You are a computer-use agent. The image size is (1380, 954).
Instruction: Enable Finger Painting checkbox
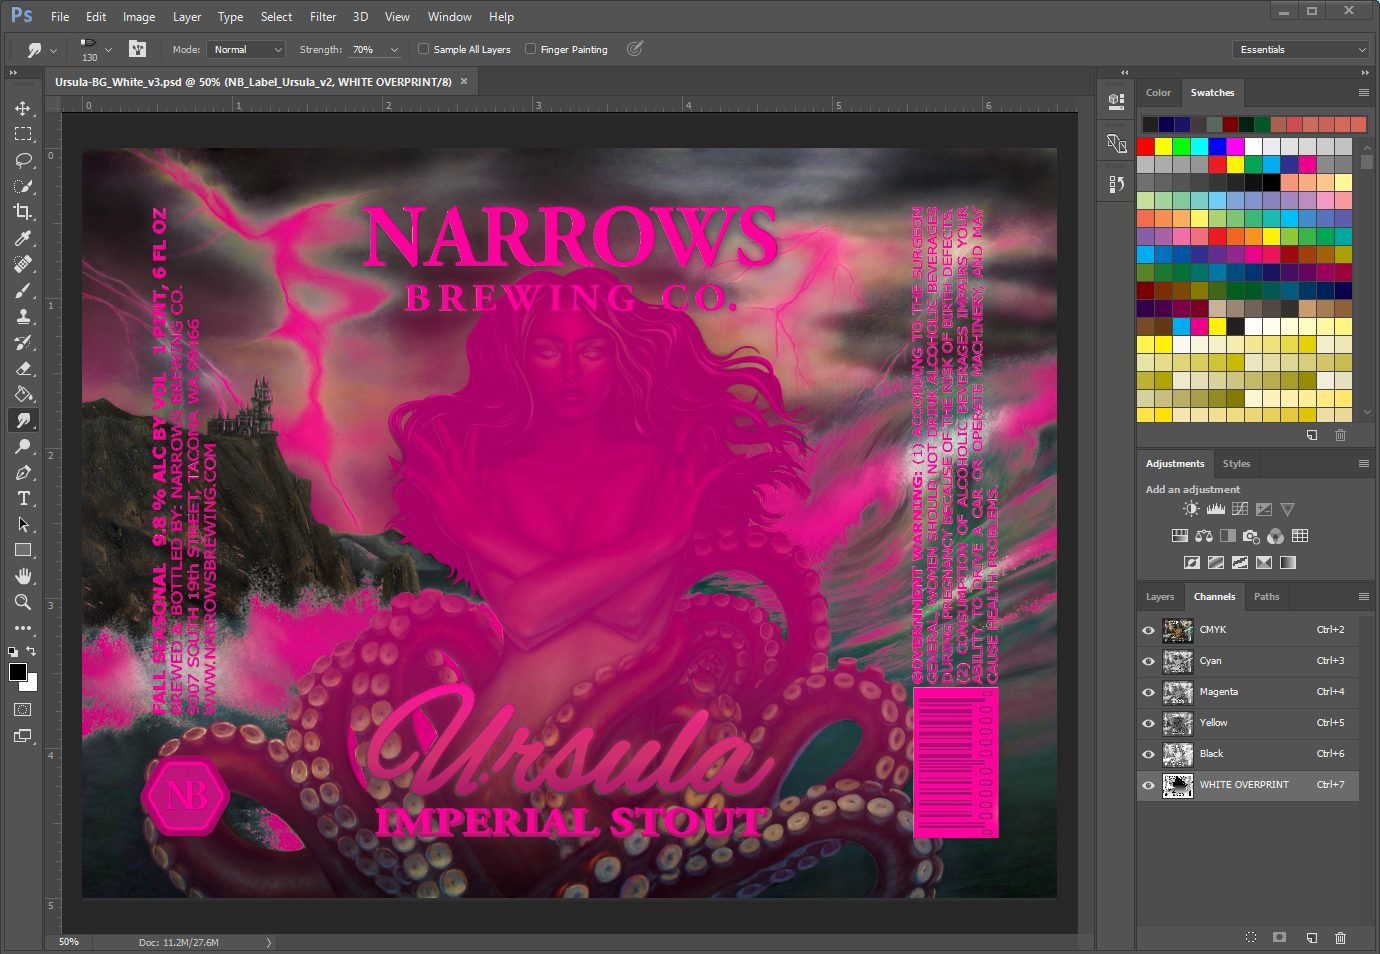(x=530, y=48)
